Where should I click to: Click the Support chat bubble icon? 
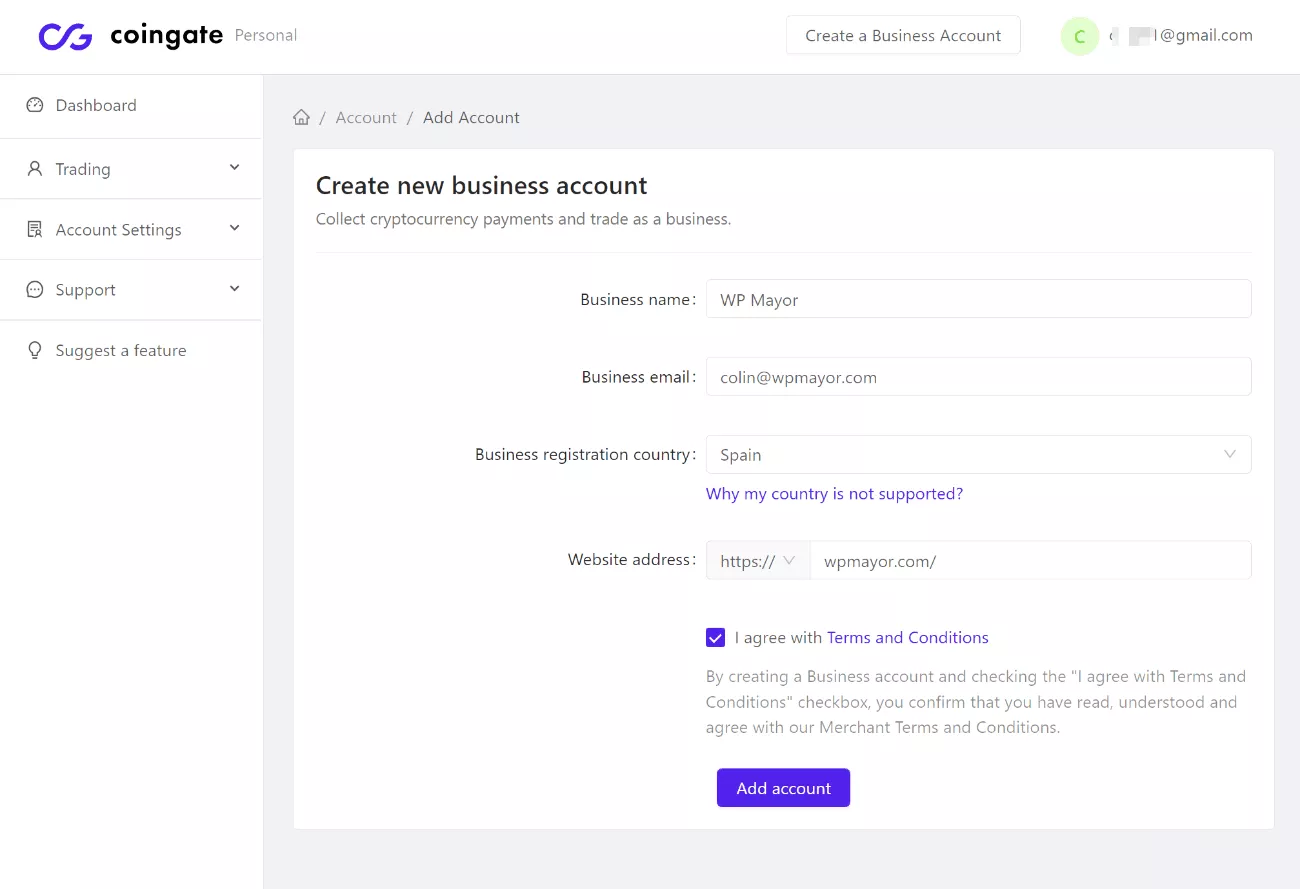[x=35, y=289]
